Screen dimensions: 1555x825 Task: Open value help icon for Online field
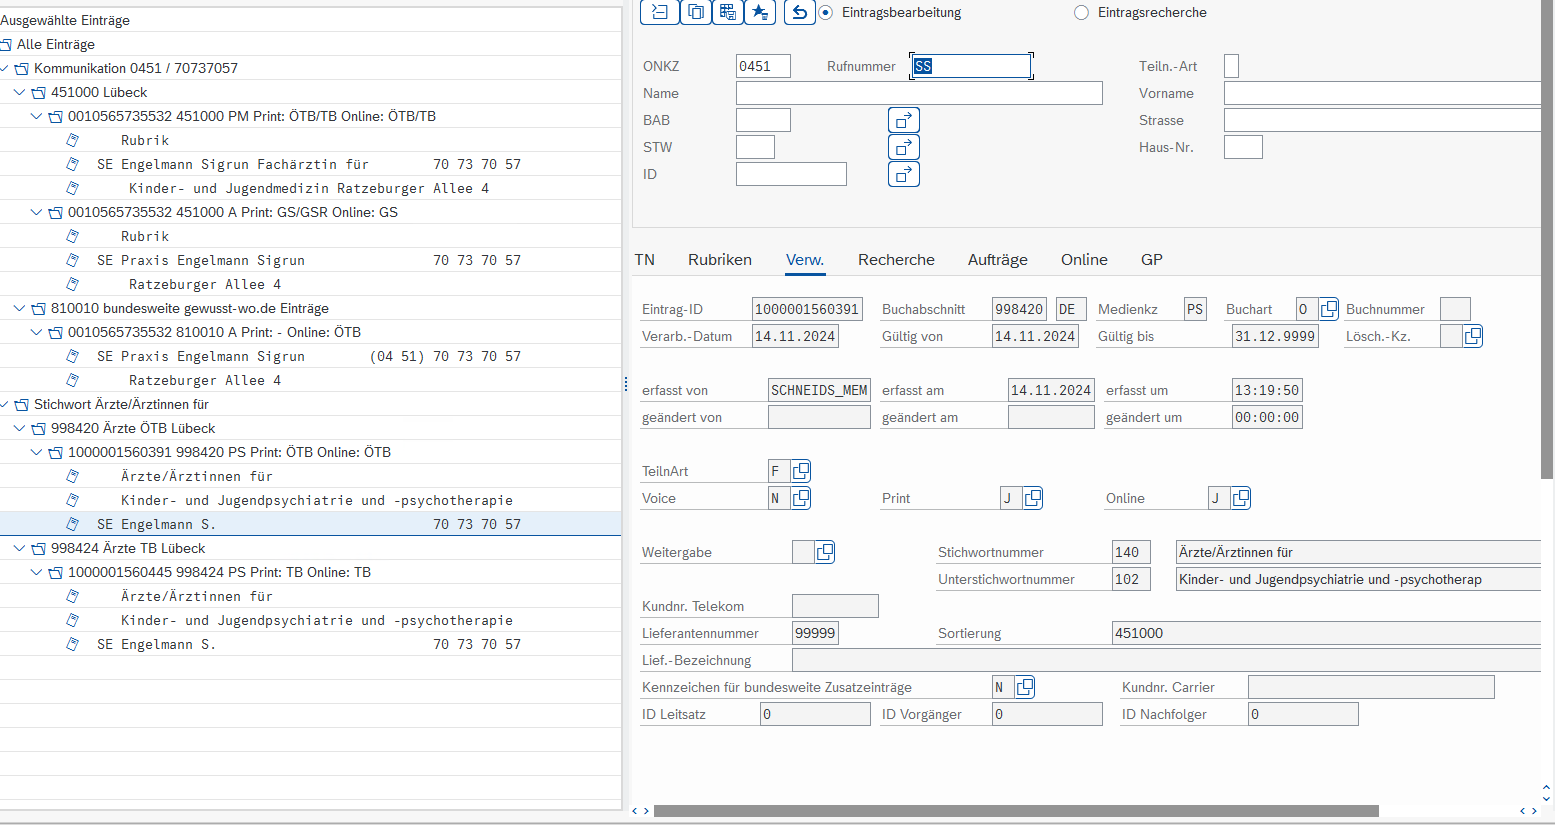tap(1240, 498)
